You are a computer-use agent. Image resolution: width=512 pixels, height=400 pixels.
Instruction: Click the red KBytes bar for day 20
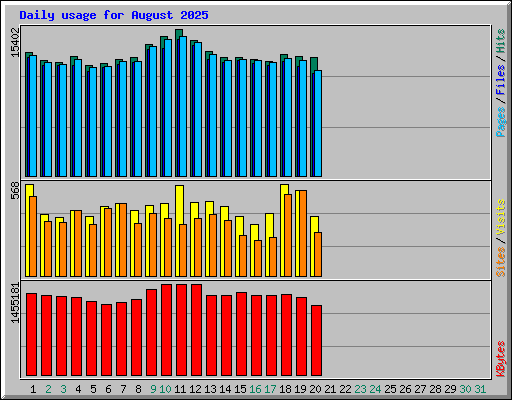click(x=316, y=341)
